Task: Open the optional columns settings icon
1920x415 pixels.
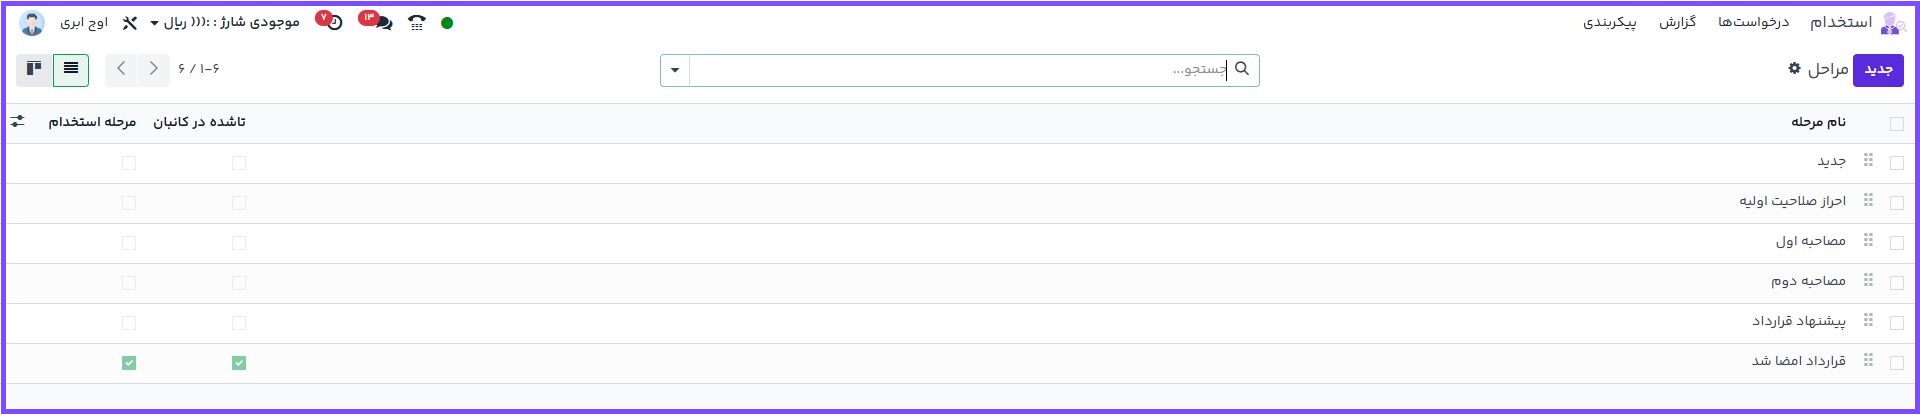Action: click(18, 122)
